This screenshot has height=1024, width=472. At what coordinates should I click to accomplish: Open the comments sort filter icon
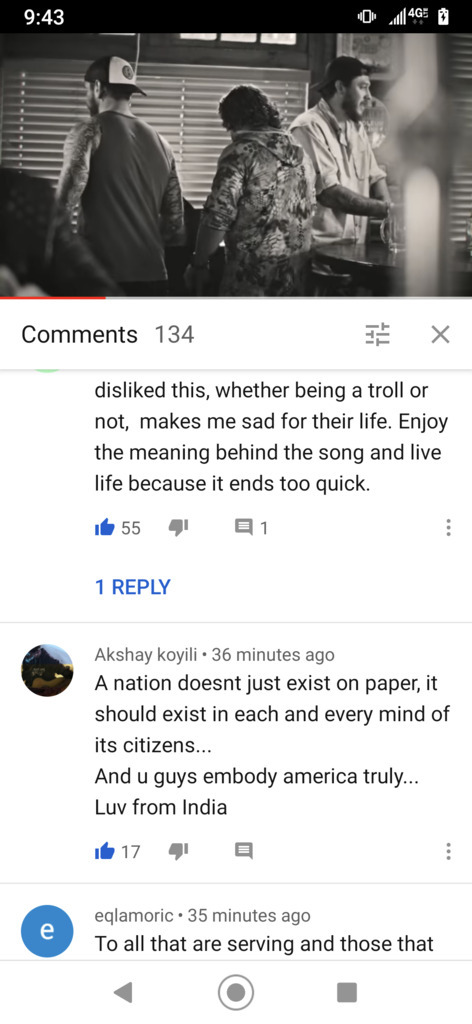coord(377,334)
